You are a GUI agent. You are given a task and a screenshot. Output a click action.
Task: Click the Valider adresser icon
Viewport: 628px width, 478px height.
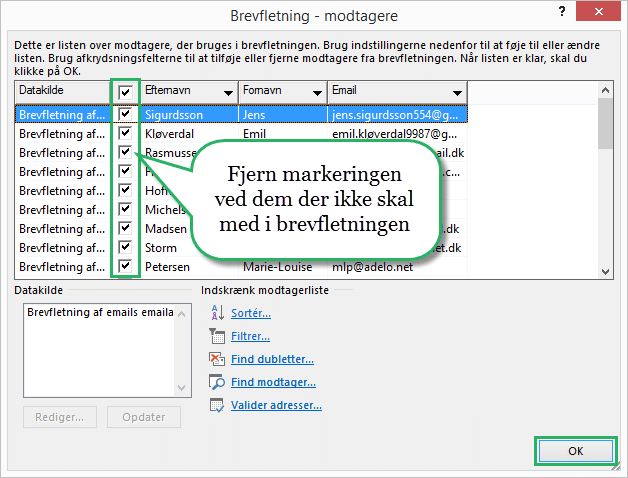[217, 405]
